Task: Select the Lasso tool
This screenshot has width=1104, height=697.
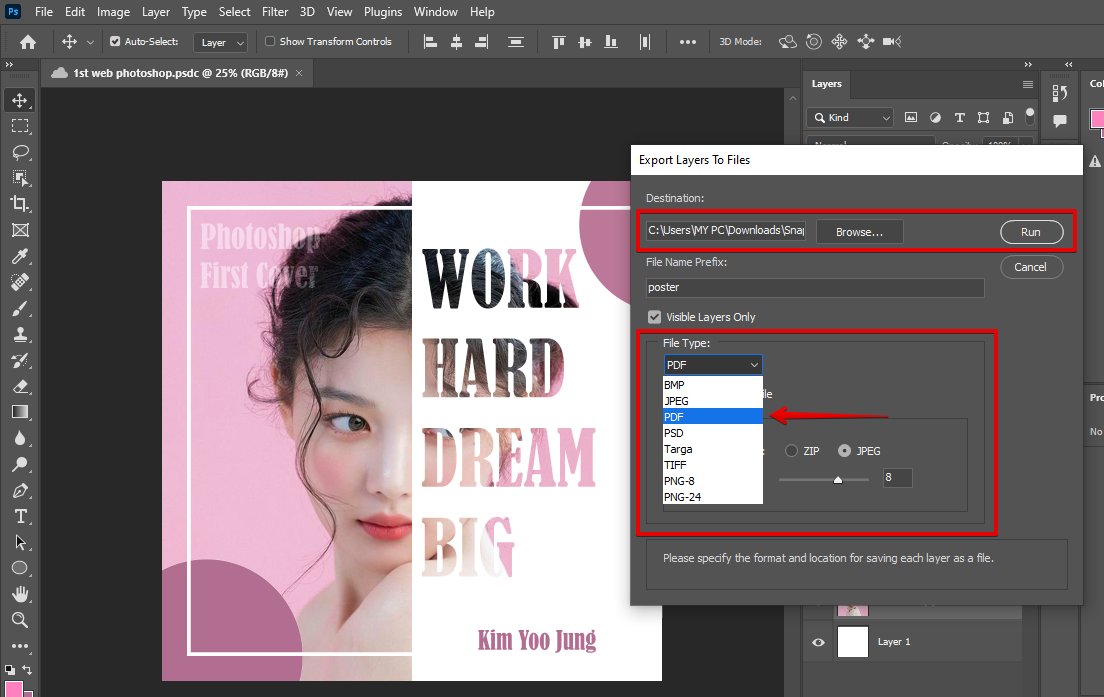Action: [x=19, y=152]
